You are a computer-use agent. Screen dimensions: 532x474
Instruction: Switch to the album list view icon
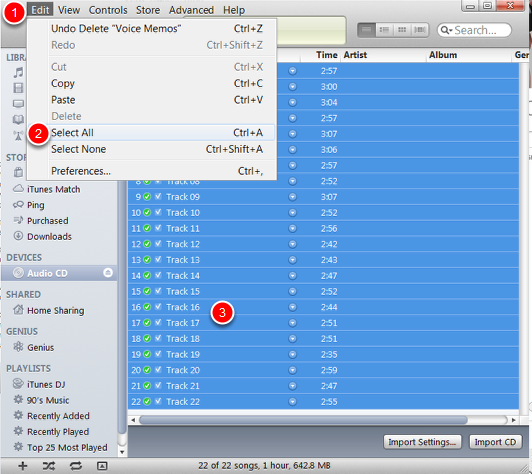(x=384, y=30)
